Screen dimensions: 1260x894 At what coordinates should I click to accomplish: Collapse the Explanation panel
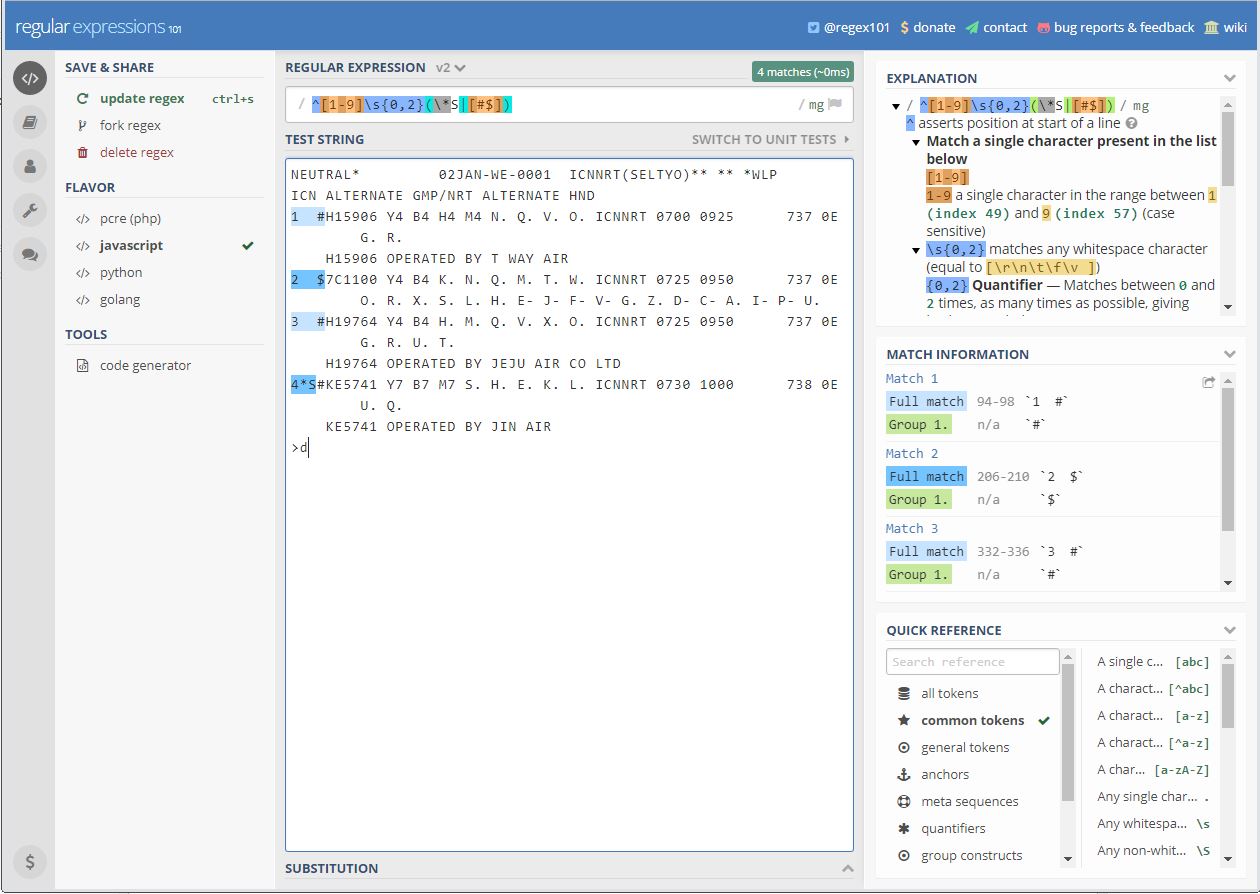coord(1229,78)
